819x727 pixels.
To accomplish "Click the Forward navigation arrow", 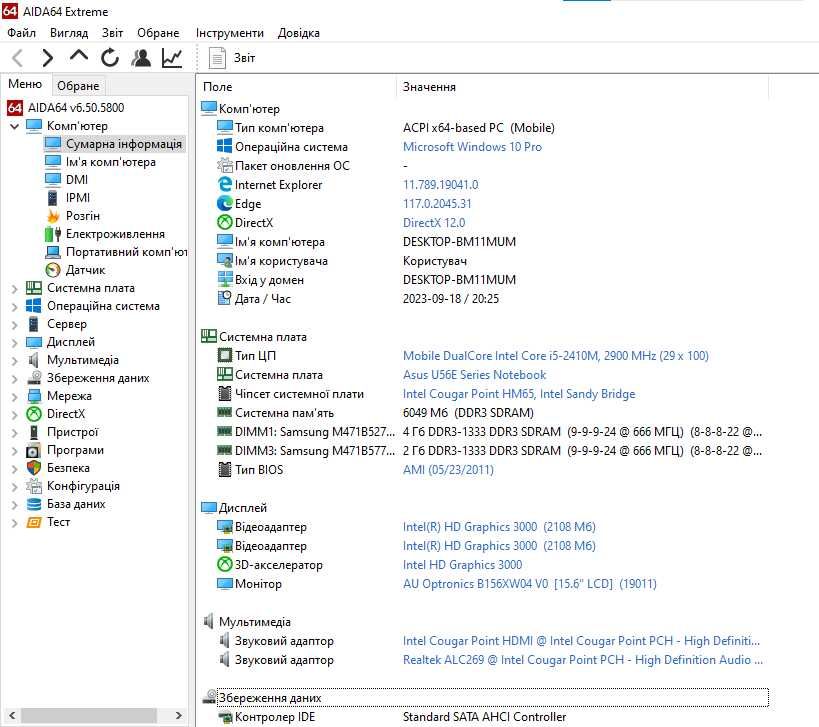I will click(x=48, y=57).
